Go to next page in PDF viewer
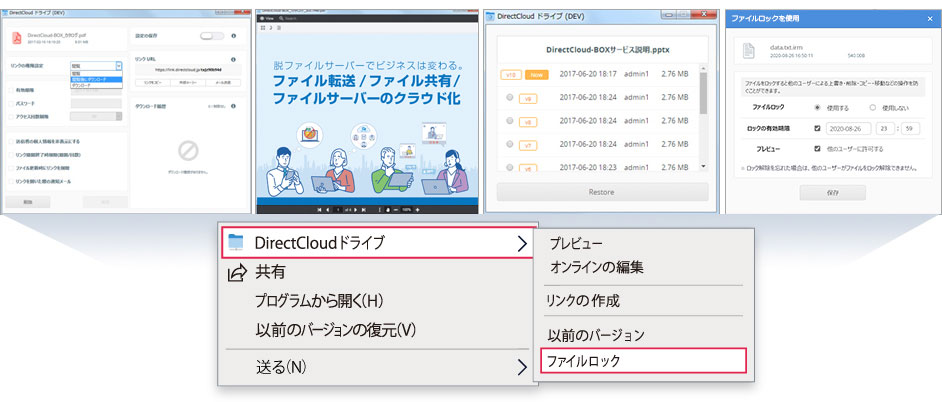The image size is (942, 402). [x=356, y=210]
